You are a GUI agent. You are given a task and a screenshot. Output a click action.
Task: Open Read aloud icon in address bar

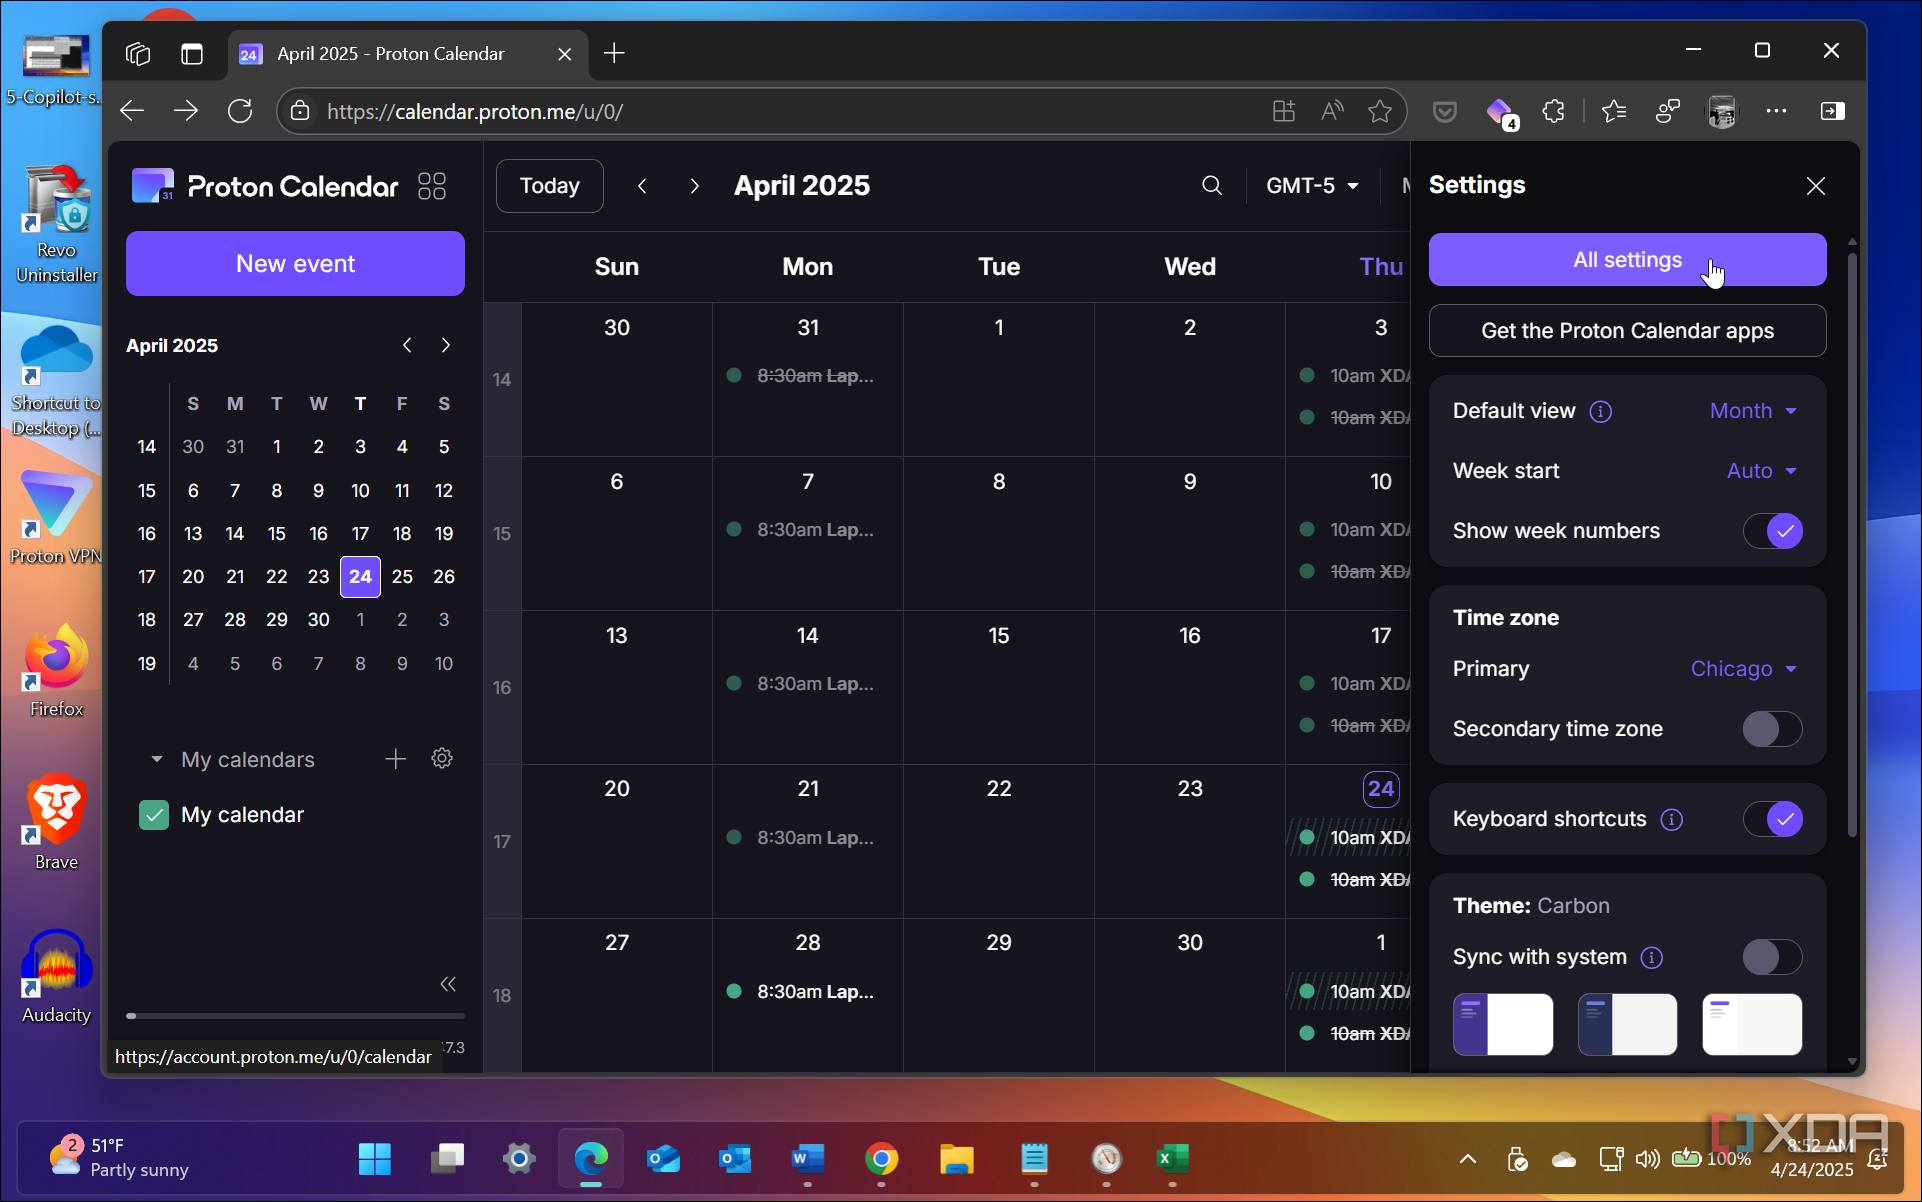pos(1332,111)
